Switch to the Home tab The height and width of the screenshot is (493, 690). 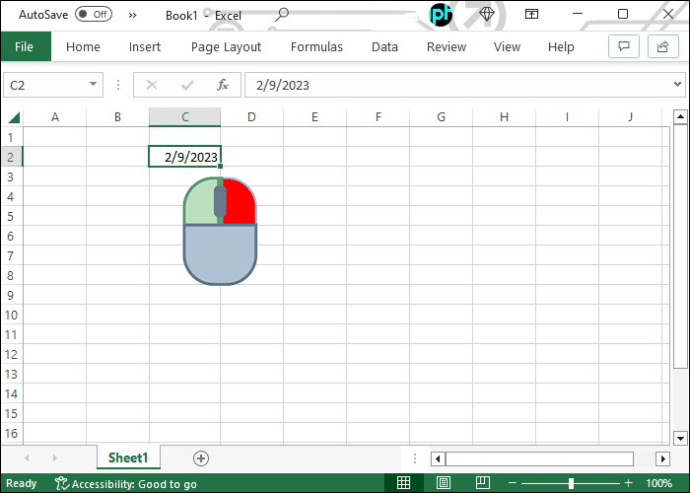tap(83, 47)
